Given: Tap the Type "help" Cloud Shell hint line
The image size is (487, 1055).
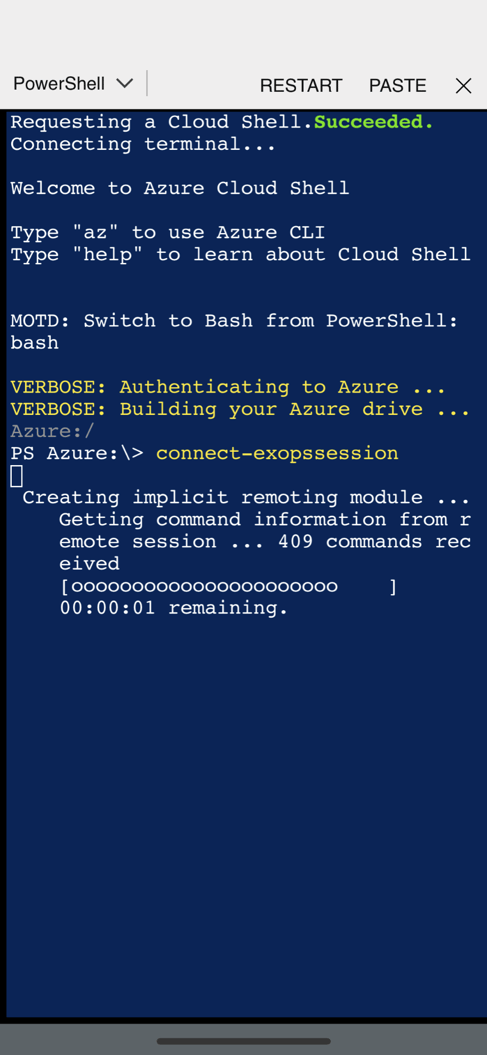Looking at the screenshot, I should 240,255.
